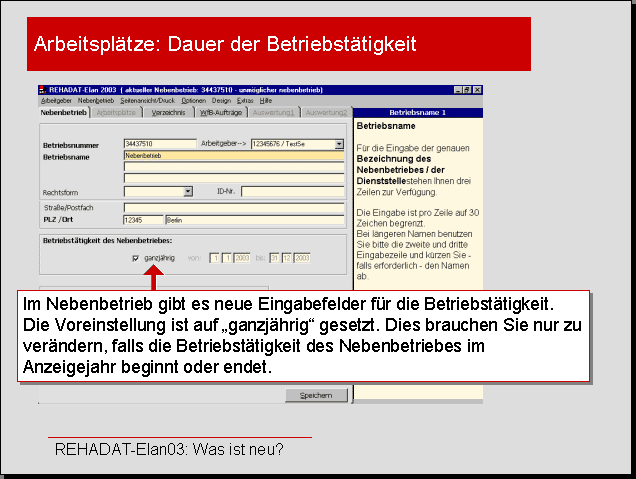Expand the Rechtsform dropdown
This screenshot has height=479, width=636.
point(187,191)
